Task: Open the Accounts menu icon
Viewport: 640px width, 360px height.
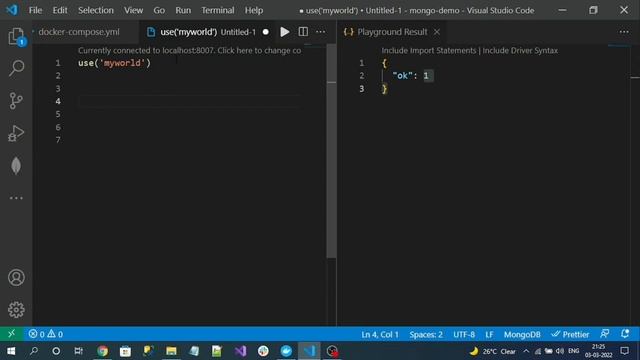Action: point(16,278)
